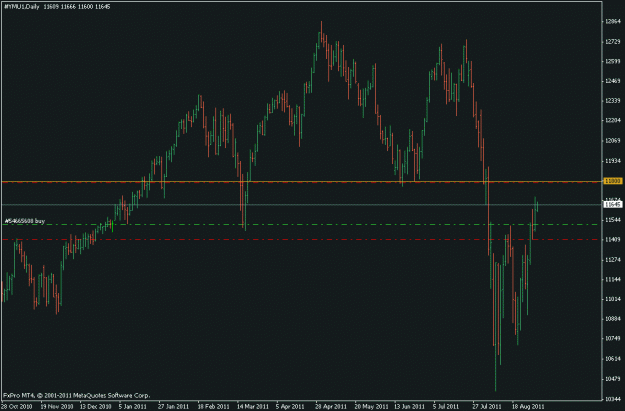Screen dimensions: 625x411
Task: Click the 27 Jul 2011 date label
Action: [487, 407]
